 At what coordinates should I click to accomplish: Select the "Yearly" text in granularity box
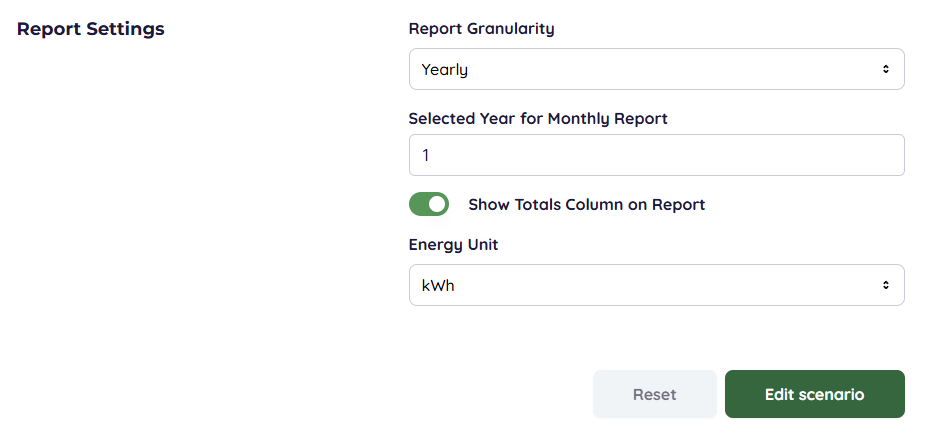tap(445, 70)
